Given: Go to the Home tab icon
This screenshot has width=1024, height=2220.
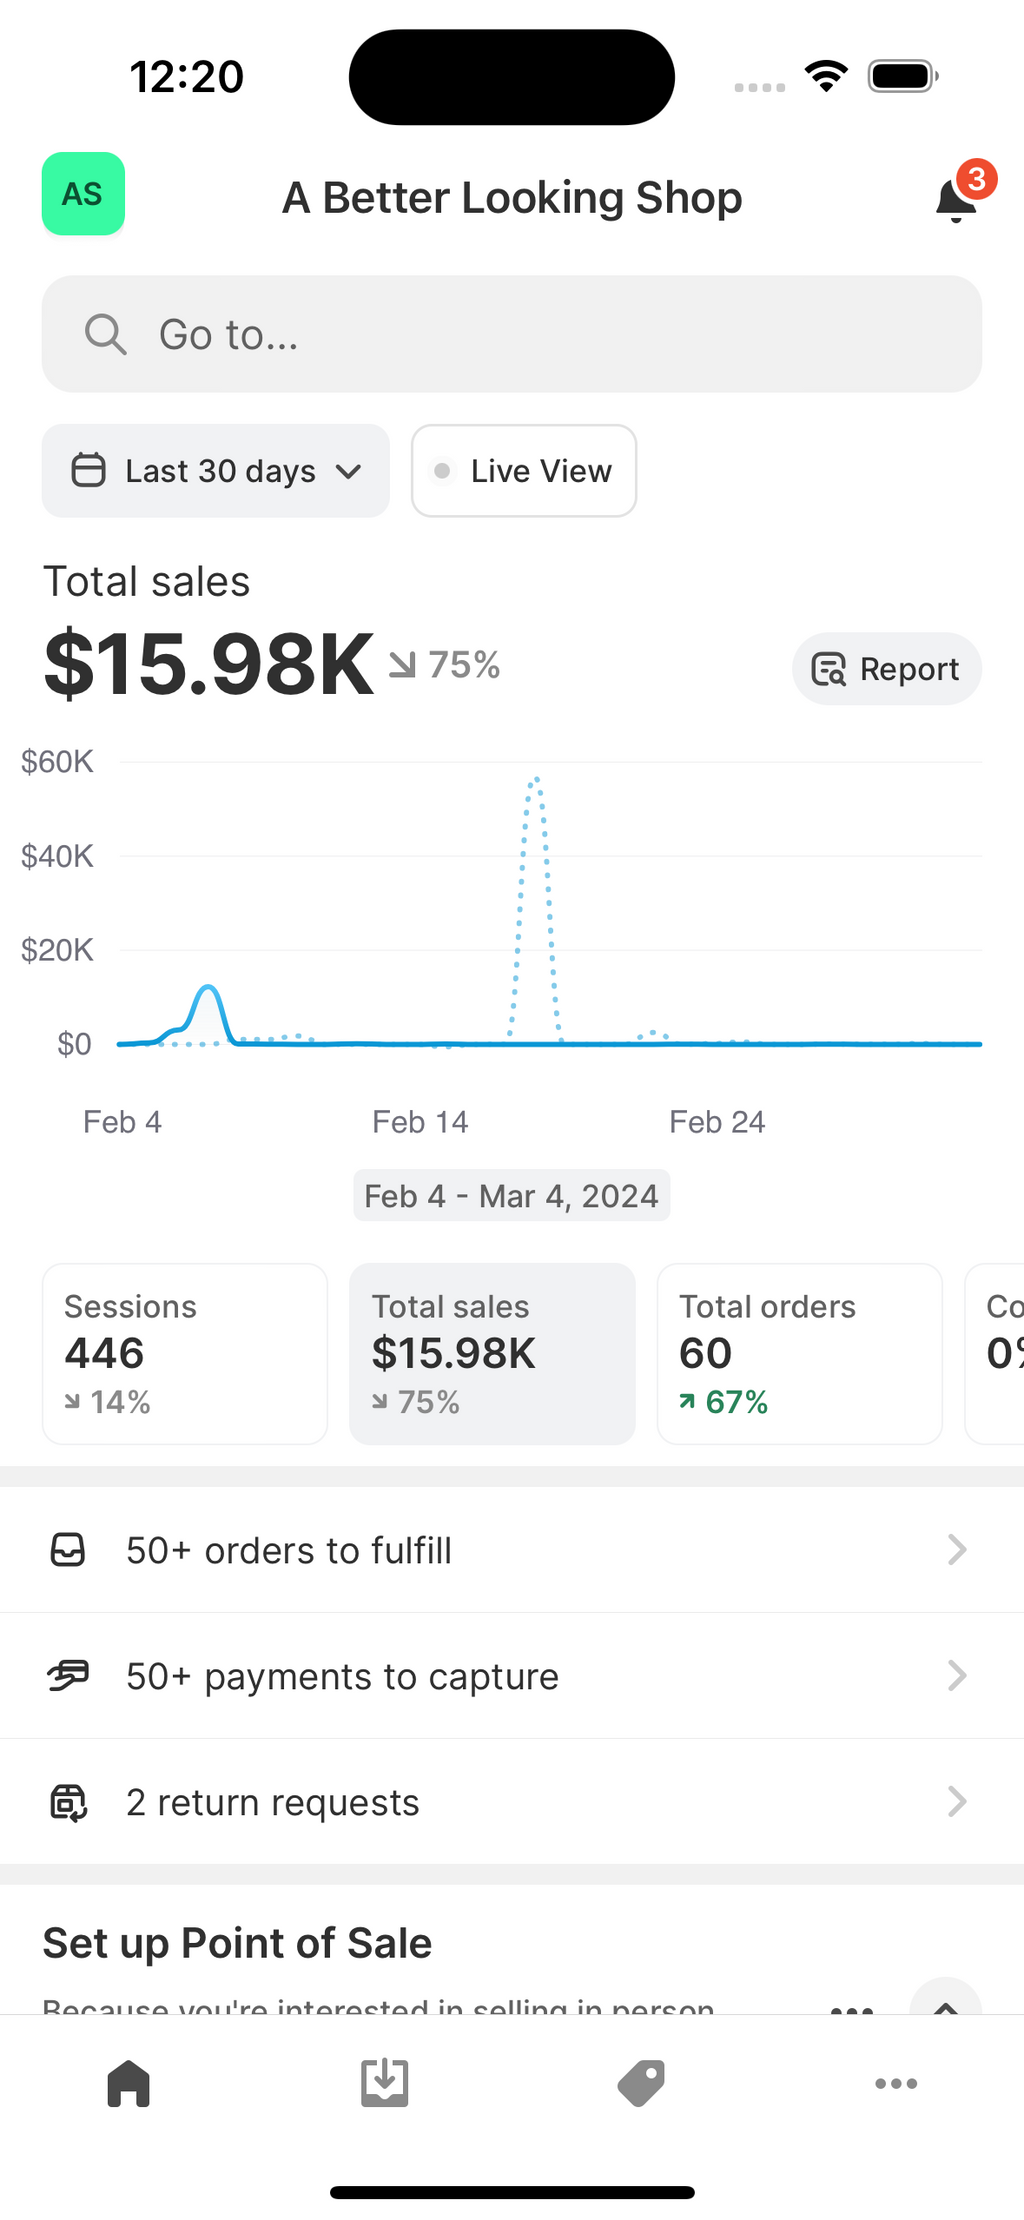Looking at the screenshot, I should click(x=128, y=2084).
